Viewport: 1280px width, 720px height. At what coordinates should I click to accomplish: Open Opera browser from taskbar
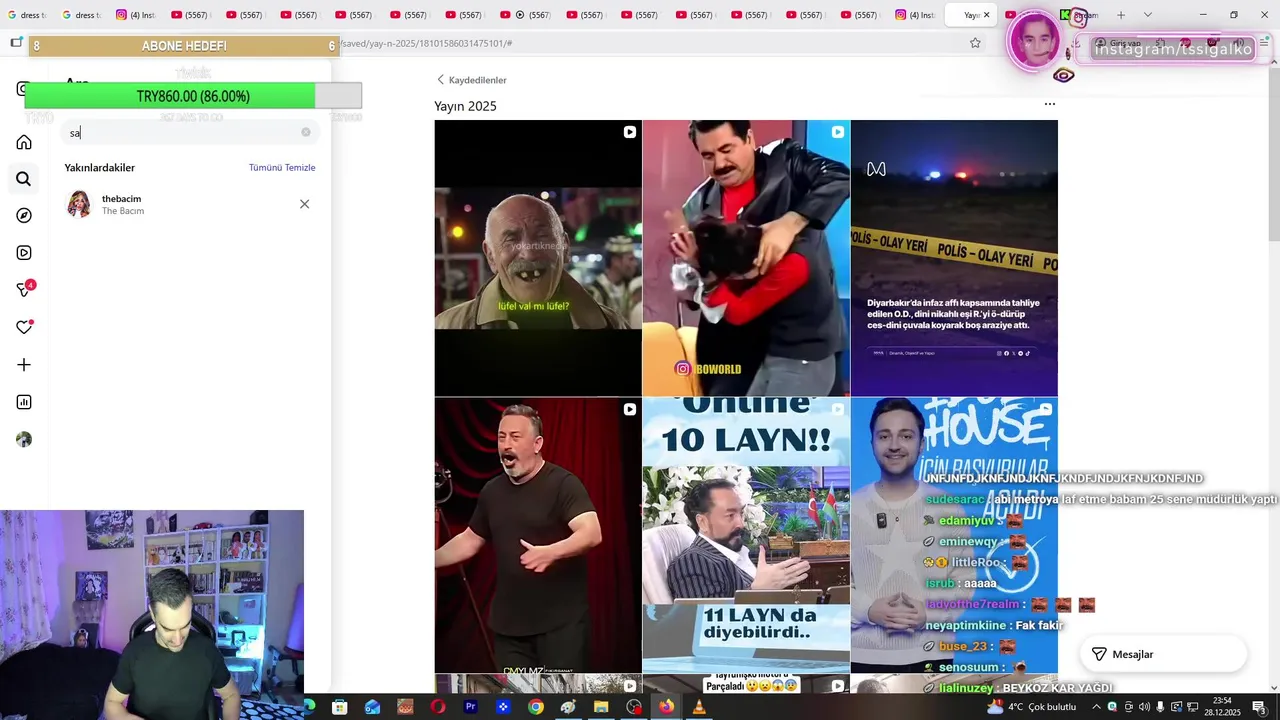[x=438, y=707]
